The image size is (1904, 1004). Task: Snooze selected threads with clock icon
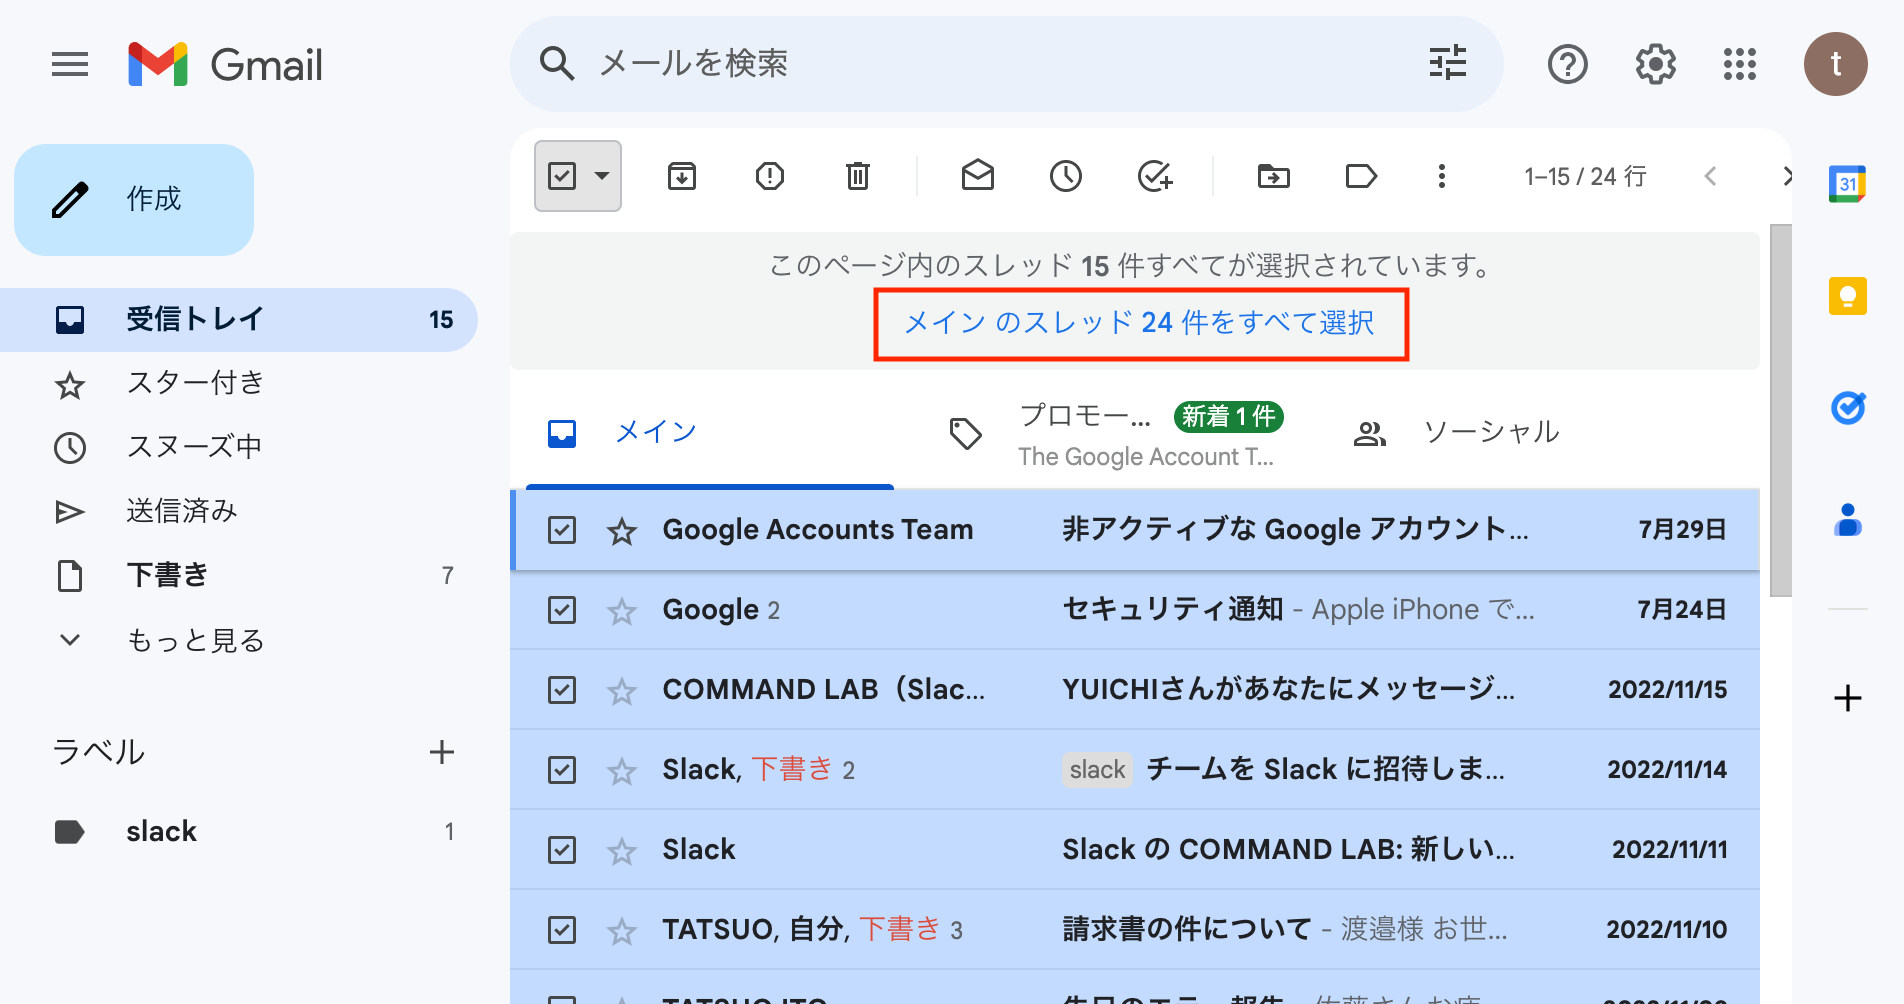coord(1066,176)
